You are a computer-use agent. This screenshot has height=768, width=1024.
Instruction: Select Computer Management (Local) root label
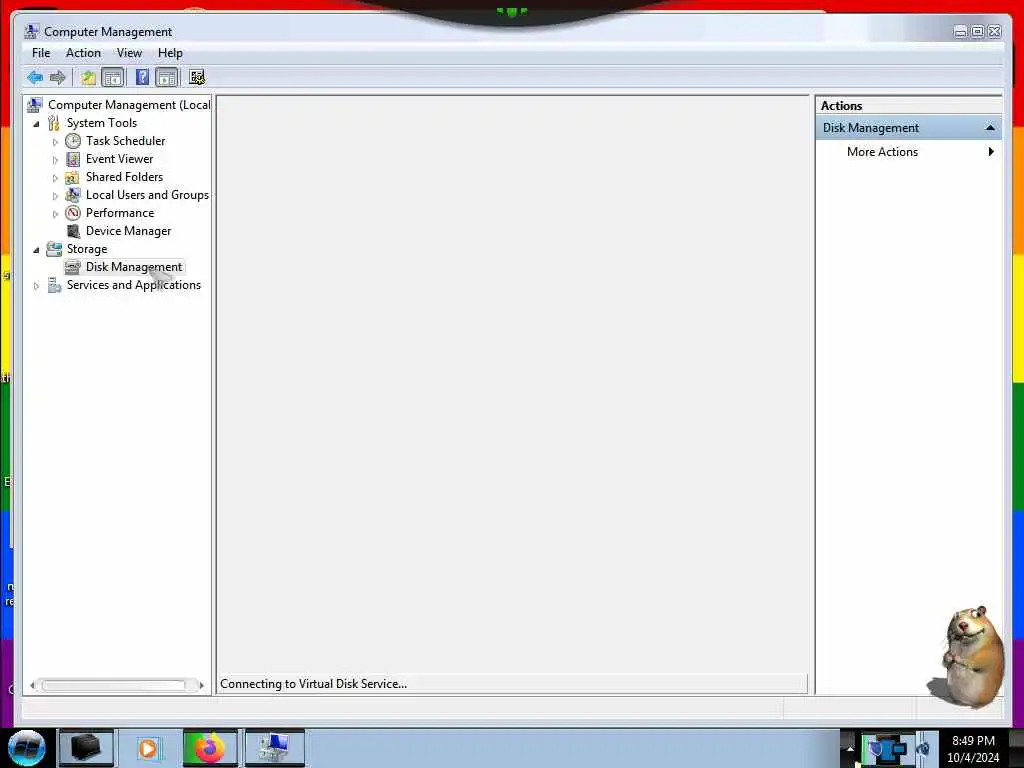pyautogui.click(x=129, y=105)
